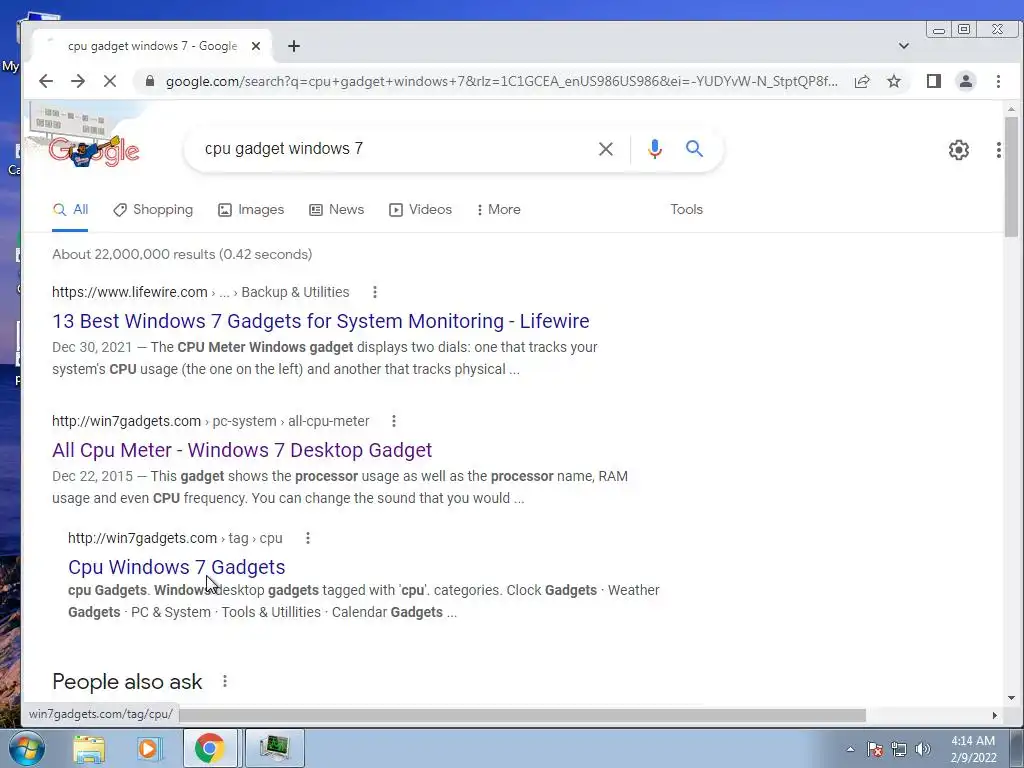Open People also ask options
This screenshot has width=1024, height=768.
(x=225, y=681)
